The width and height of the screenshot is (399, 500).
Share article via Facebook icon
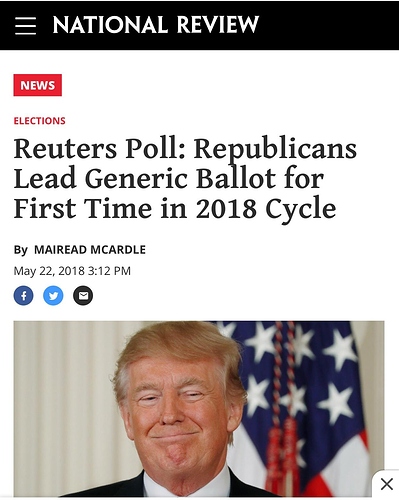[x=23, y=295]
